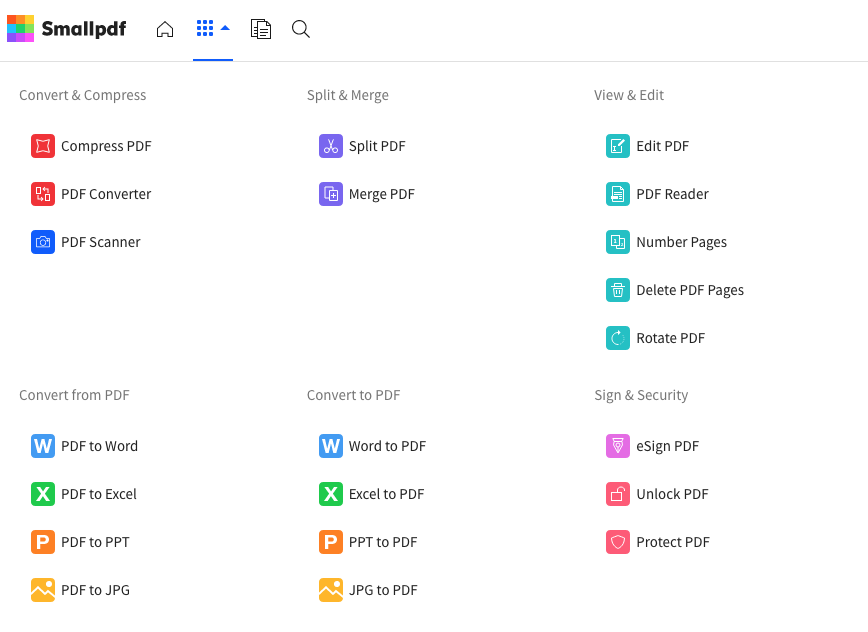Open the Protect PDF shield icon

[618, 542]
